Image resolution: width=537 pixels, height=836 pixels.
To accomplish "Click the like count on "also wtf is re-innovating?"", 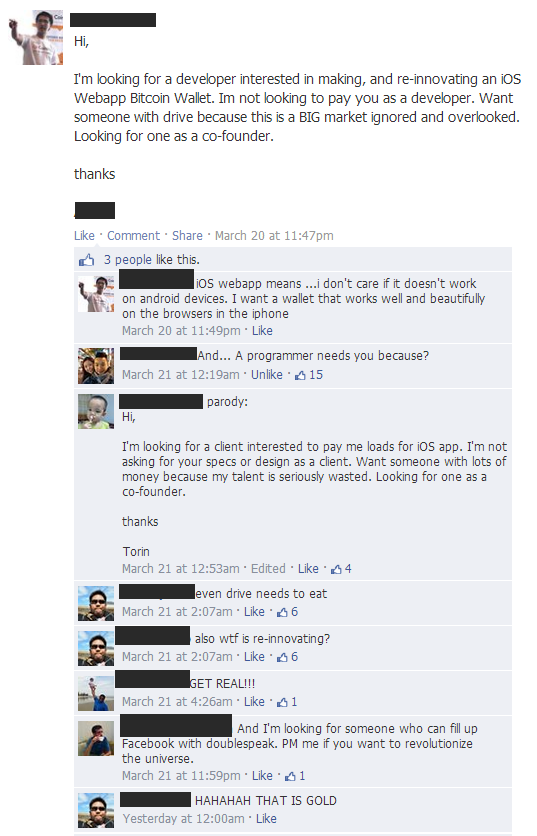I will 294,657.
